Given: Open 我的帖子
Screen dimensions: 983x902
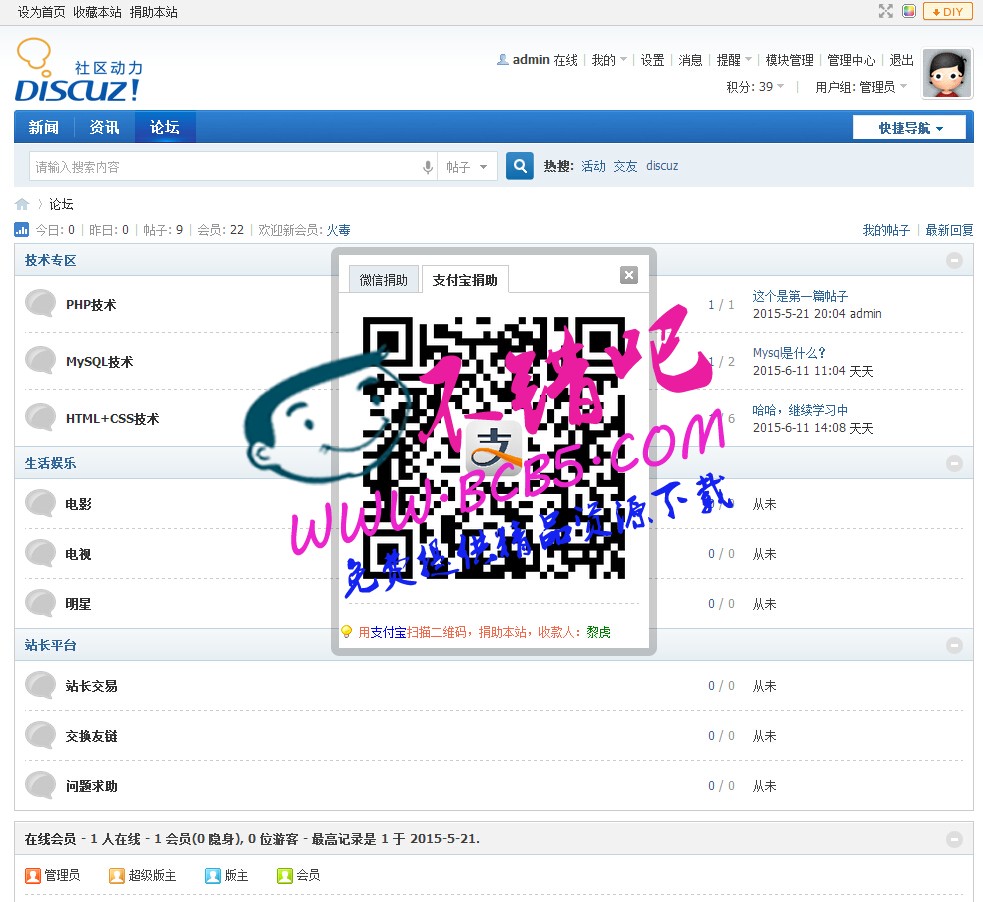Looking at the screenshot, I should (886, 230).
